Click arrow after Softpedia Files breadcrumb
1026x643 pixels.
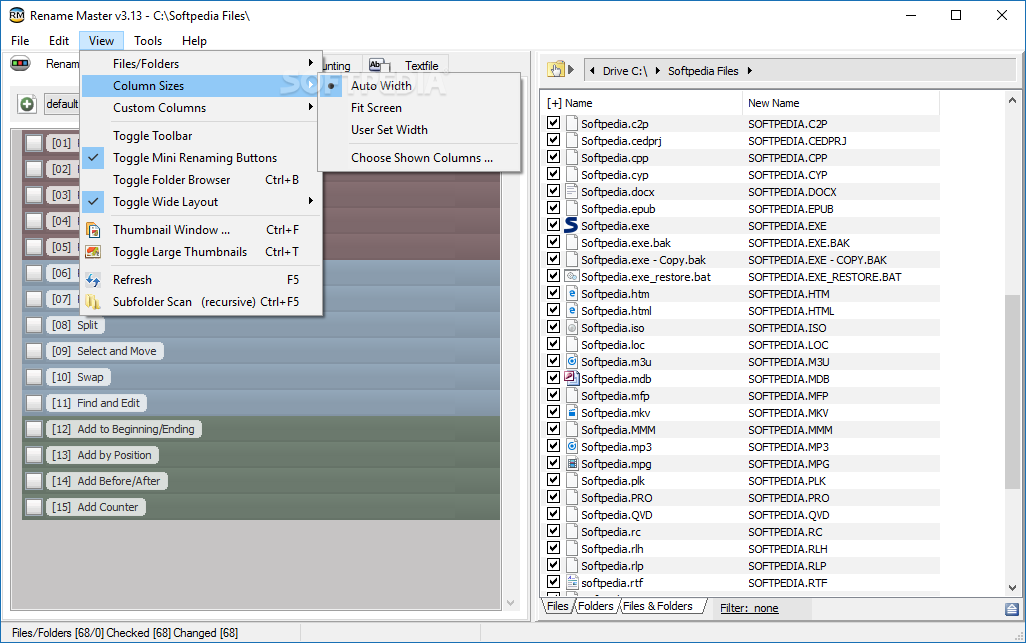[x=749, y=71]
